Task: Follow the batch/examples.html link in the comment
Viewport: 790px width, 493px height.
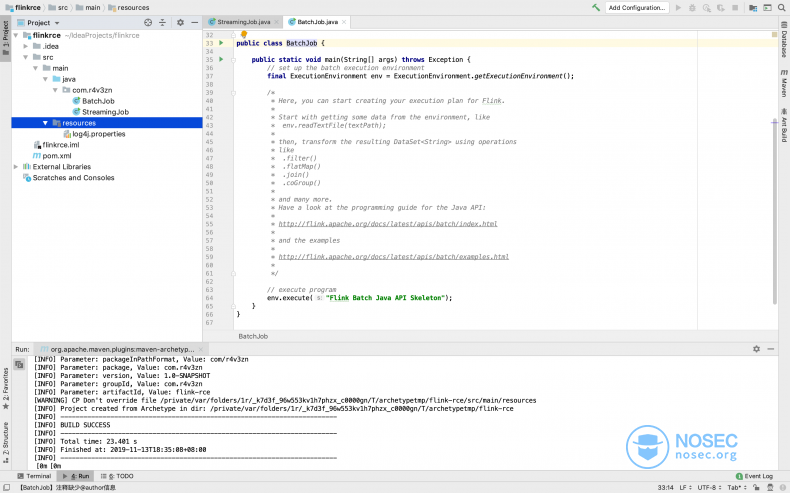Action: [x=393, y=257]
